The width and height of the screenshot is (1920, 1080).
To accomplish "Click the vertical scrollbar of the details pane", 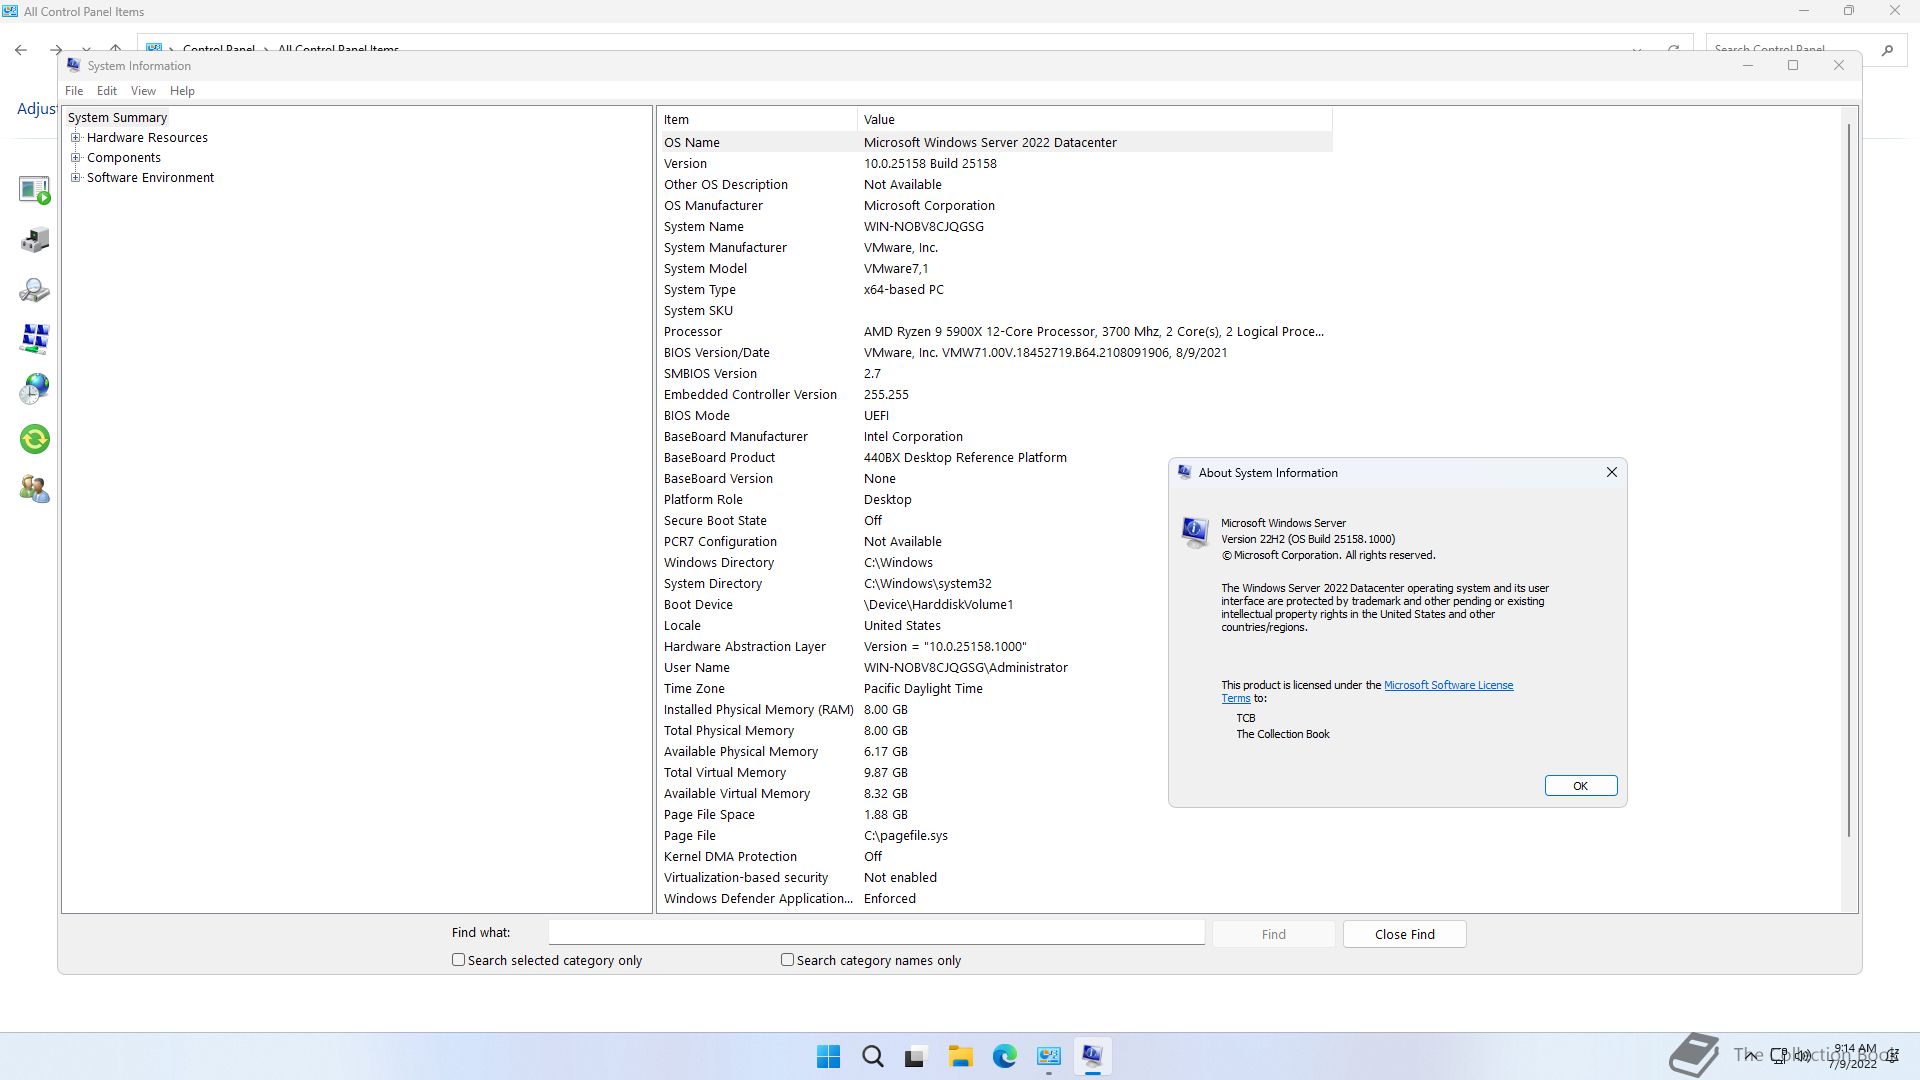I will pos(1849,480).
